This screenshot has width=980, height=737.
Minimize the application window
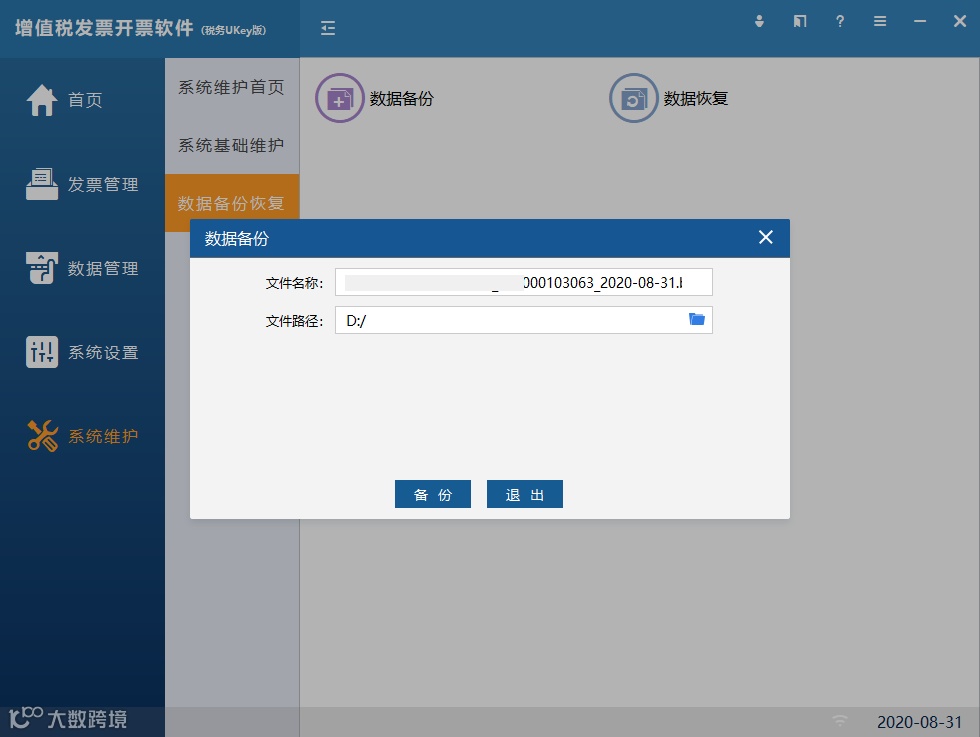click(x=920, y=21)
